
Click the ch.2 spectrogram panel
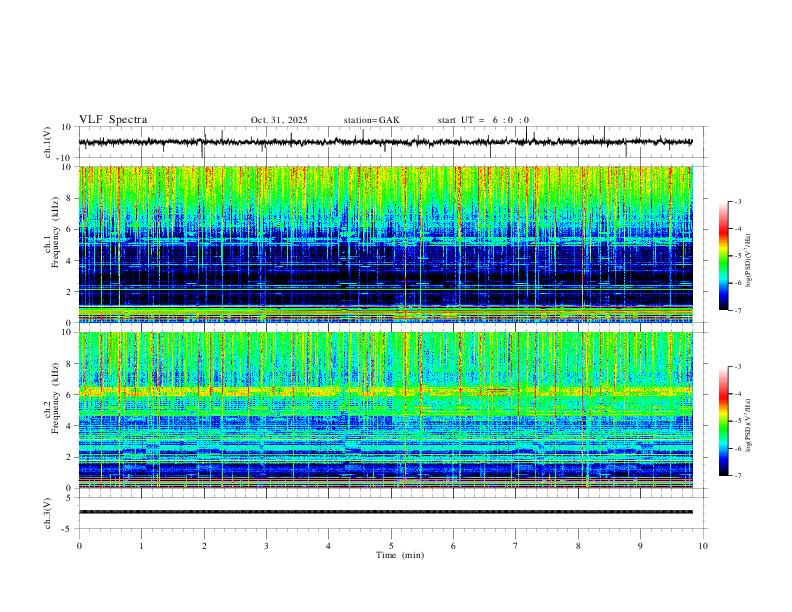[386, 410]
